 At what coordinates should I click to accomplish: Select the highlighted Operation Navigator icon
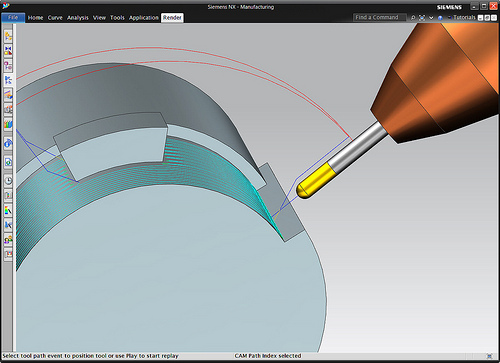pyautogui.click(x=8, y=80)
